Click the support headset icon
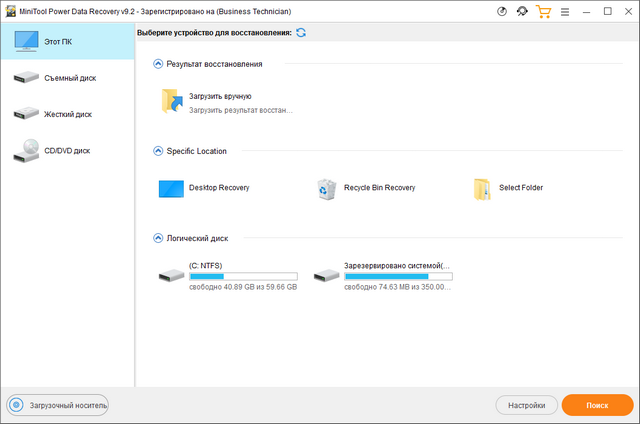Image resolution: width=640 pixels, height=424 pixels. pyautogui.click(x=522, y=11)
